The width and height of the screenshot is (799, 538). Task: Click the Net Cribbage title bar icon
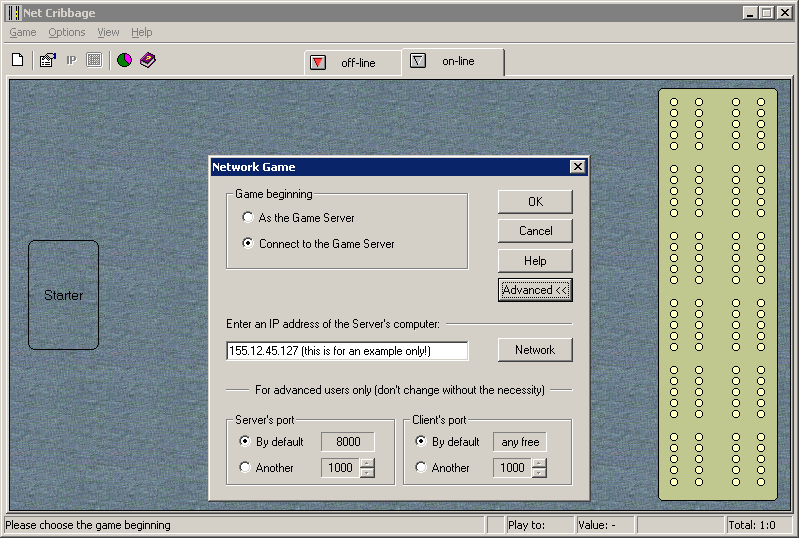[x=14, y=13]
